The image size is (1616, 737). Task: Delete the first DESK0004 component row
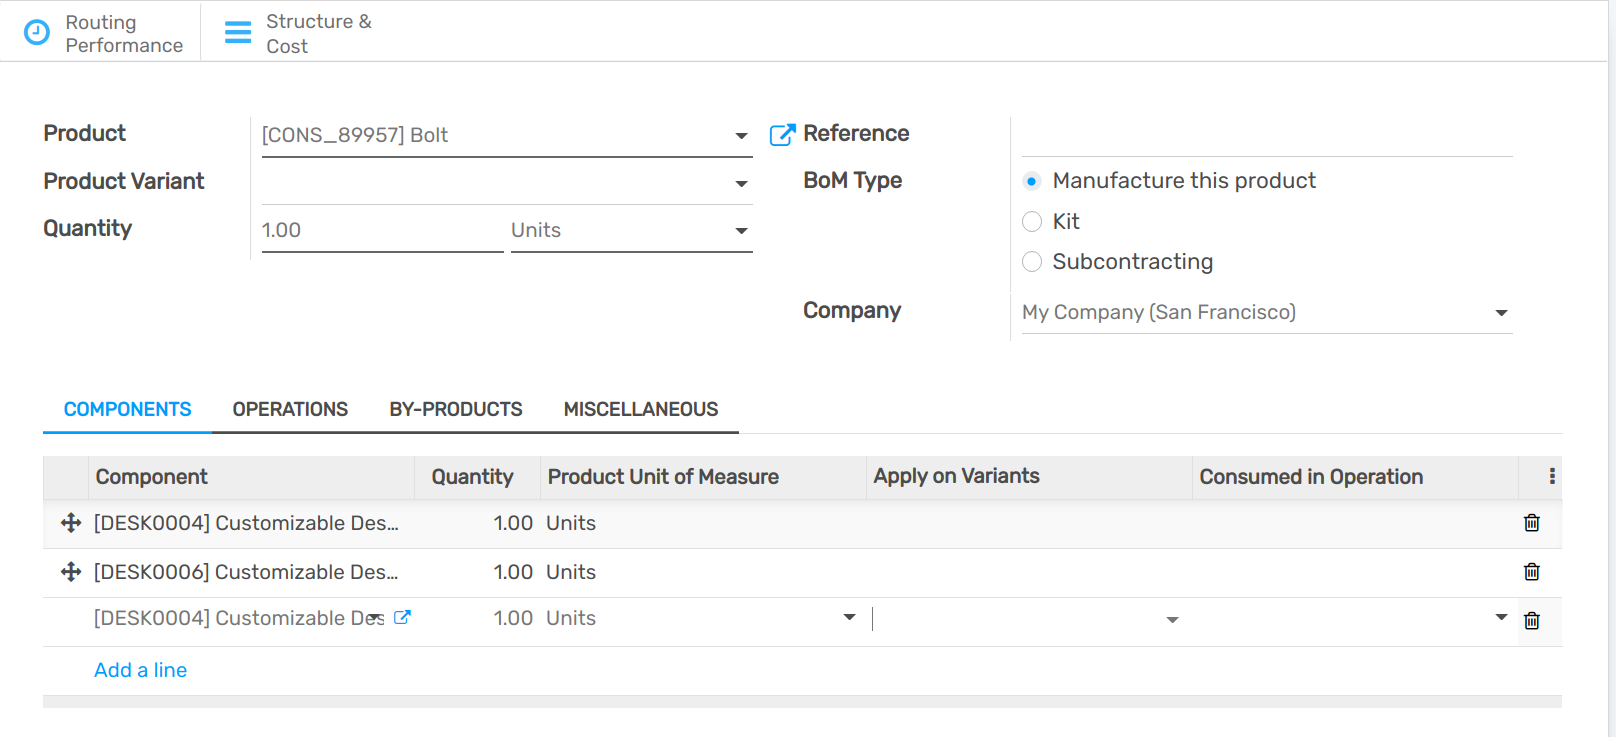(x=1531, y=523)
